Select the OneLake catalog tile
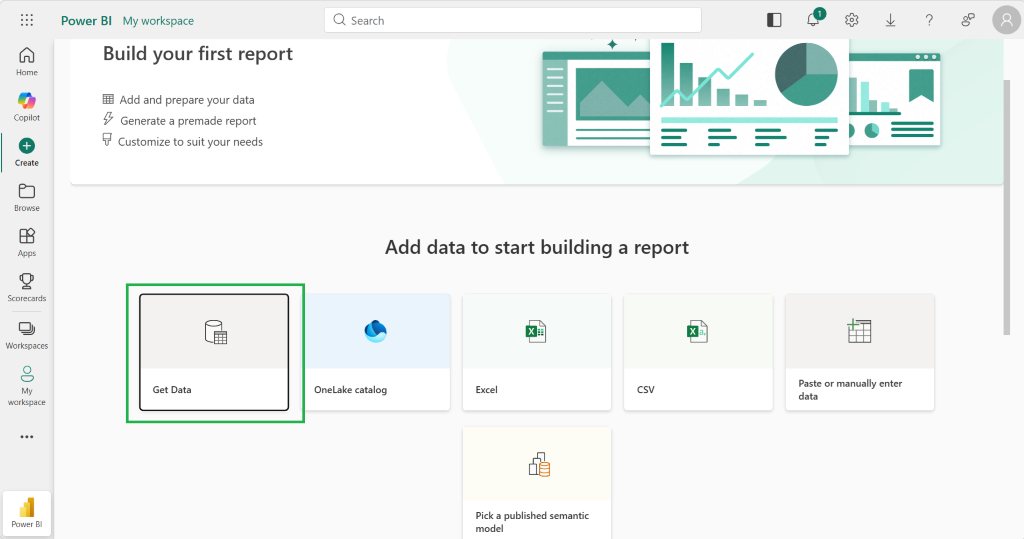Screen dimensions: 1024x539 [376, 352]
